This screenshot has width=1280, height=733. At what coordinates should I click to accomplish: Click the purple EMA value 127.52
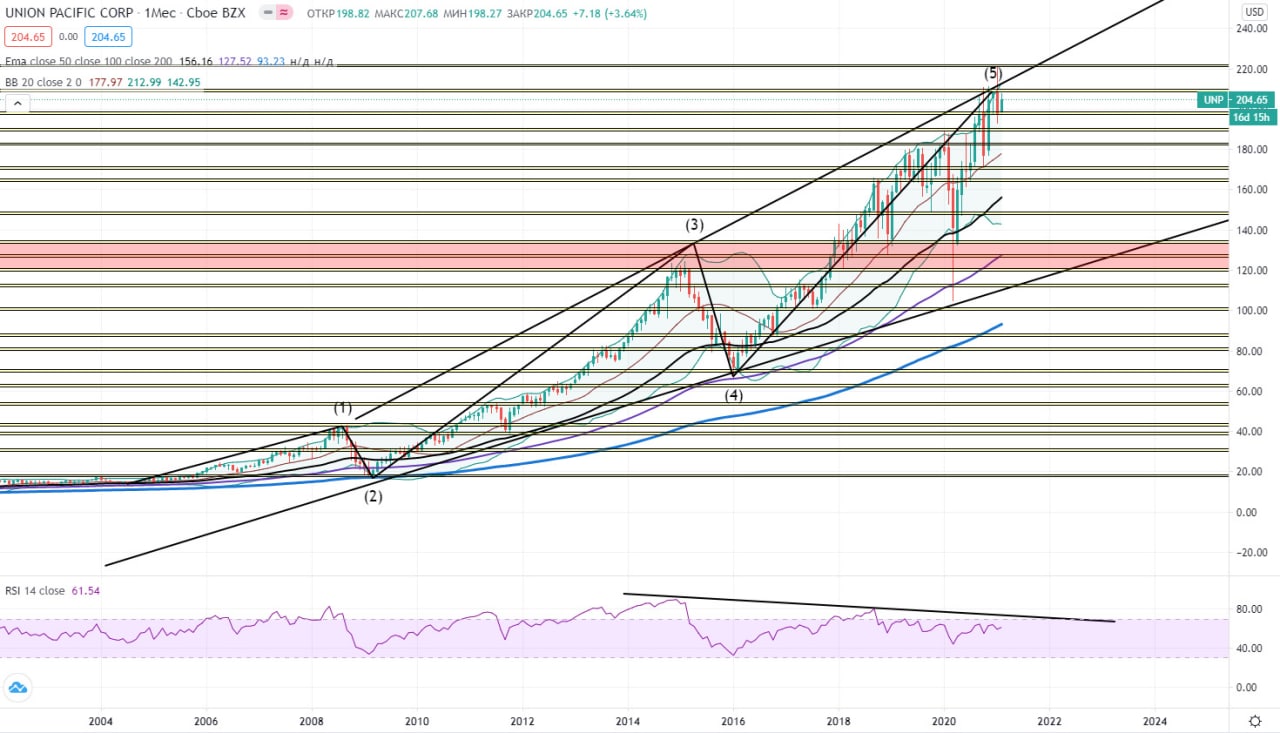(x=235, y=61)
